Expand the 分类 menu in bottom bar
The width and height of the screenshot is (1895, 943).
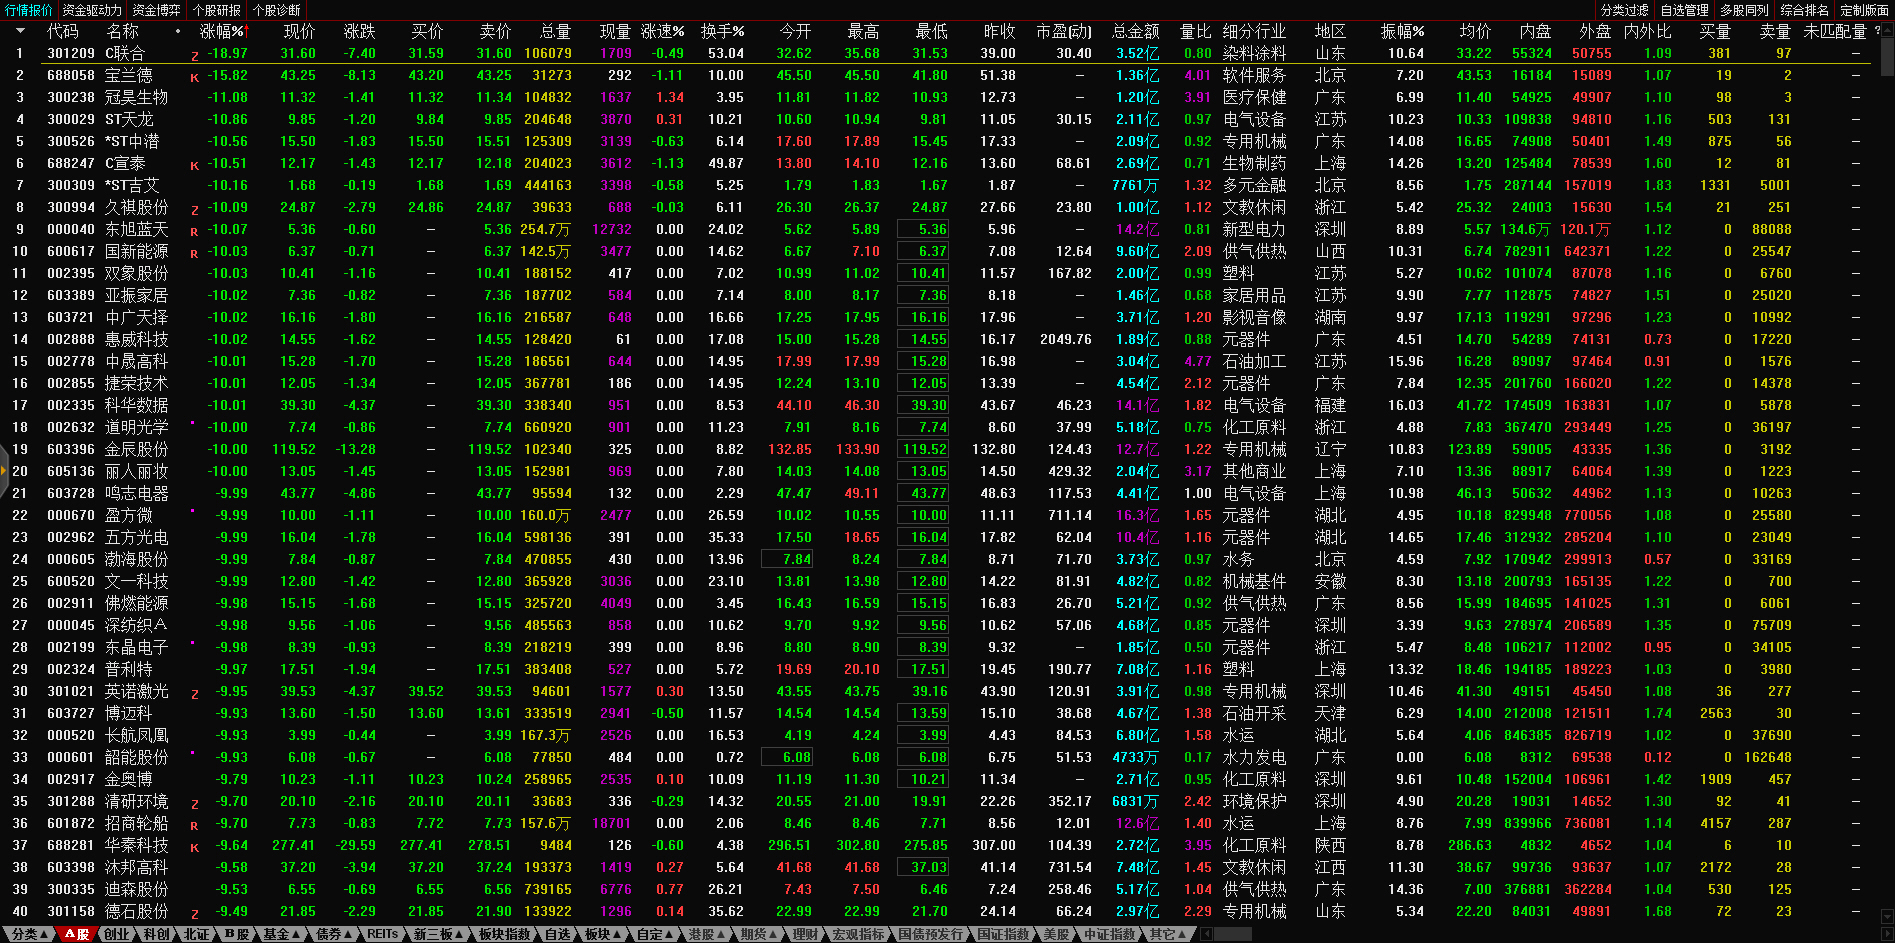29,934
